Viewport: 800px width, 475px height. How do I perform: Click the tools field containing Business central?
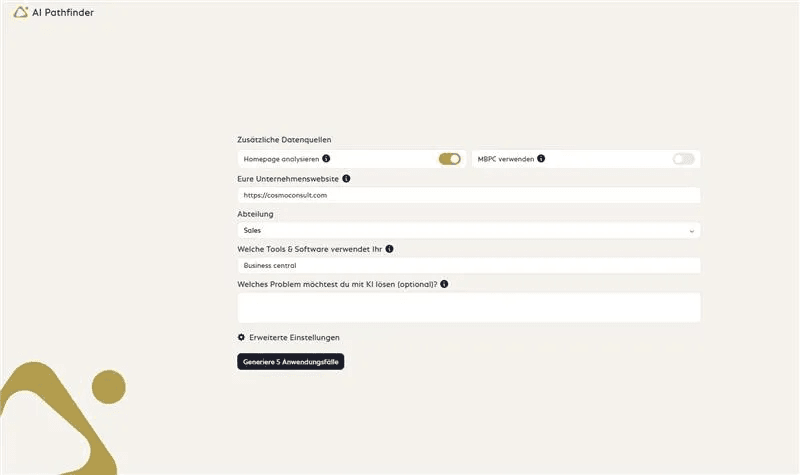tap(468, 266)
